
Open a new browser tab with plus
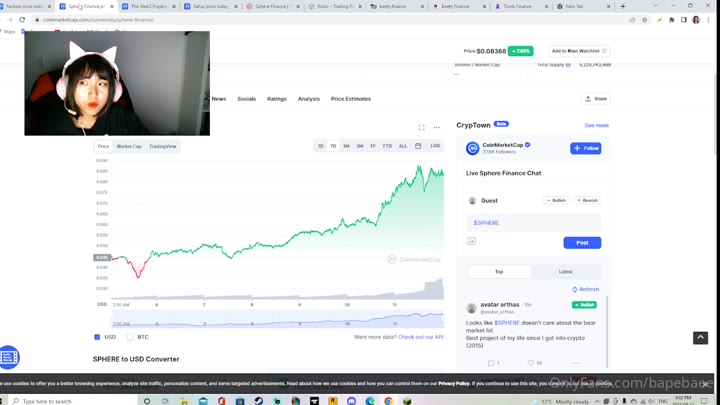[x=623, y=6]
